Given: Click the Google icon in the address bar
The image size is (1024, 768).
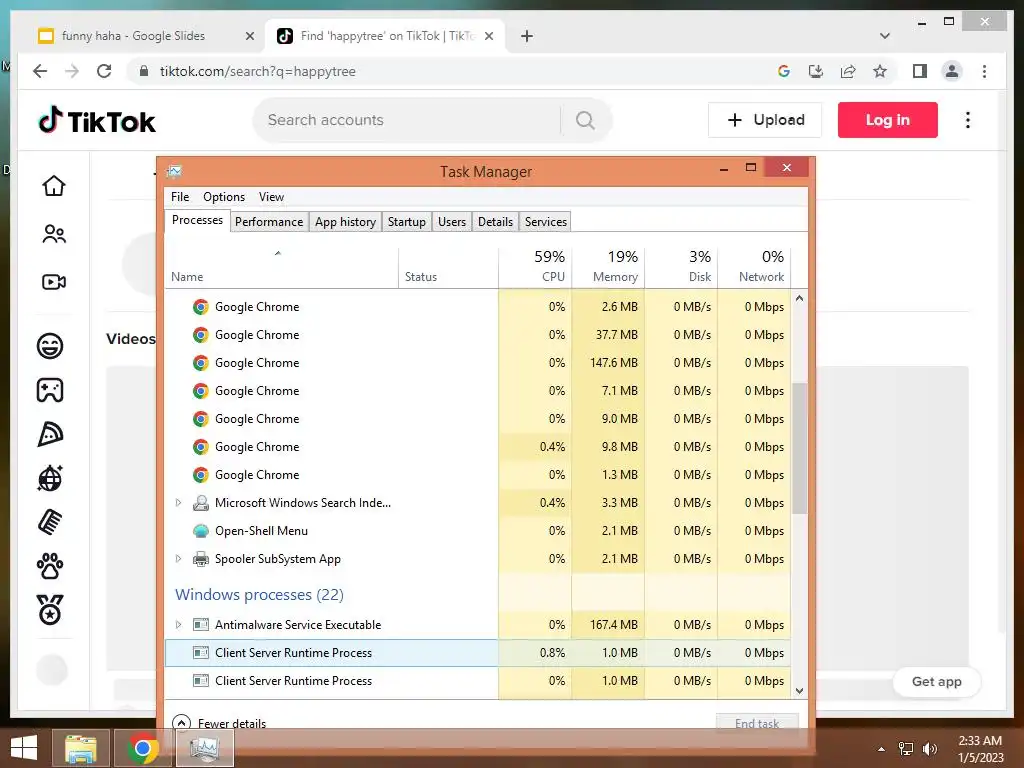Looking at the screenshot, I should coord(784,71).
